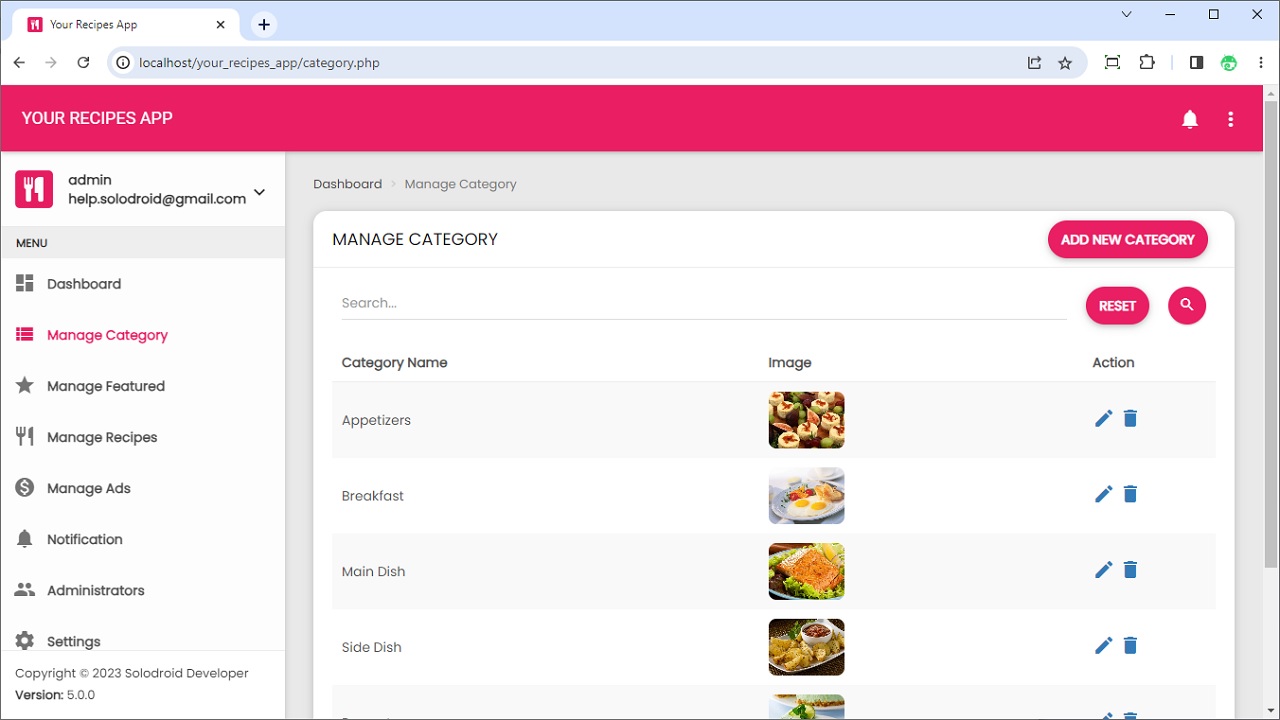Image resolution: width=1280 pixels, height=720 pixels.
Task: Click the Settings gear icon
Action: pos(25,641)
